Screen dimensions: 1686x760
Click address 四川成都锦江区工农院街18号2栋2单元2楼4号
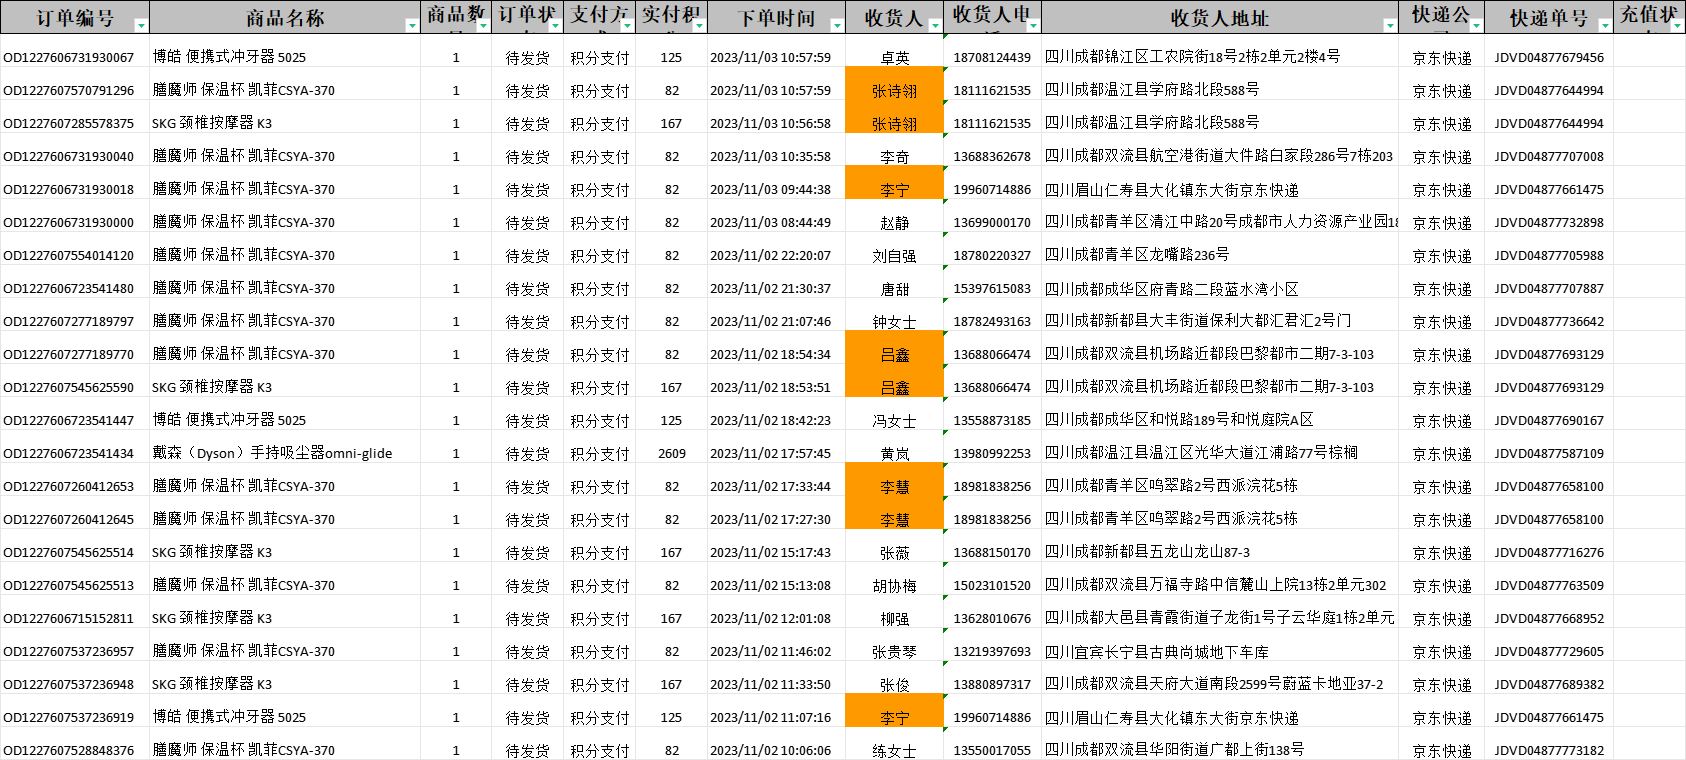[1193, 57]
